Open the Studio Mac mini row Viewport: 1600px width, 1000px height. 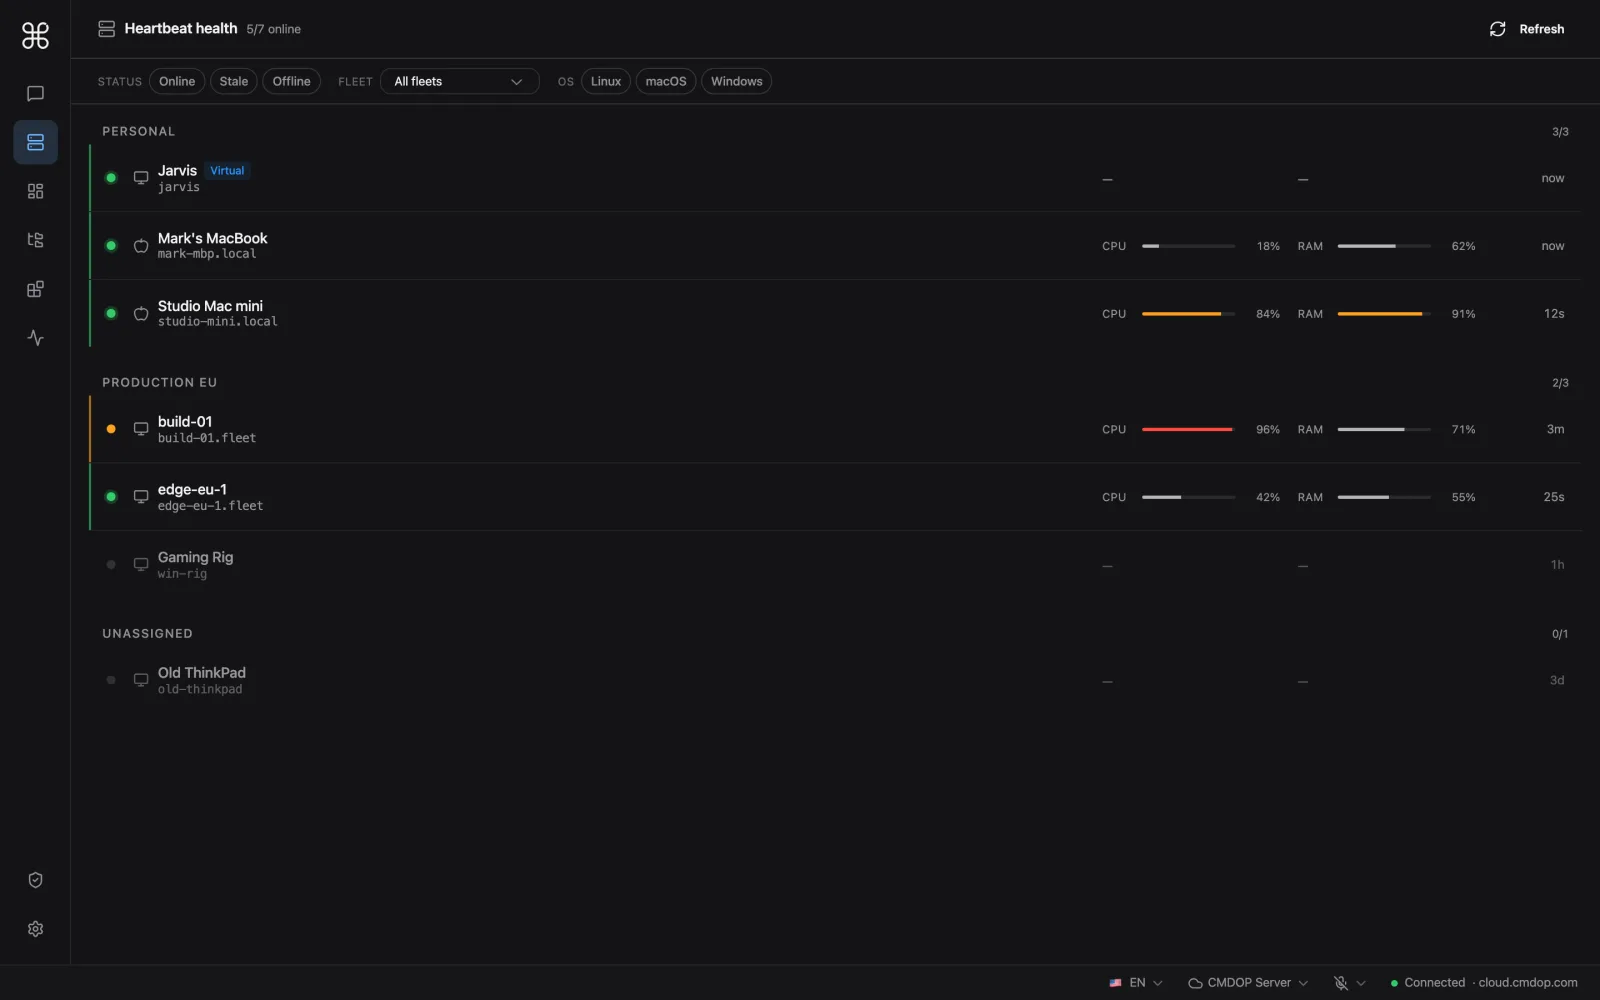coord(835,313)
